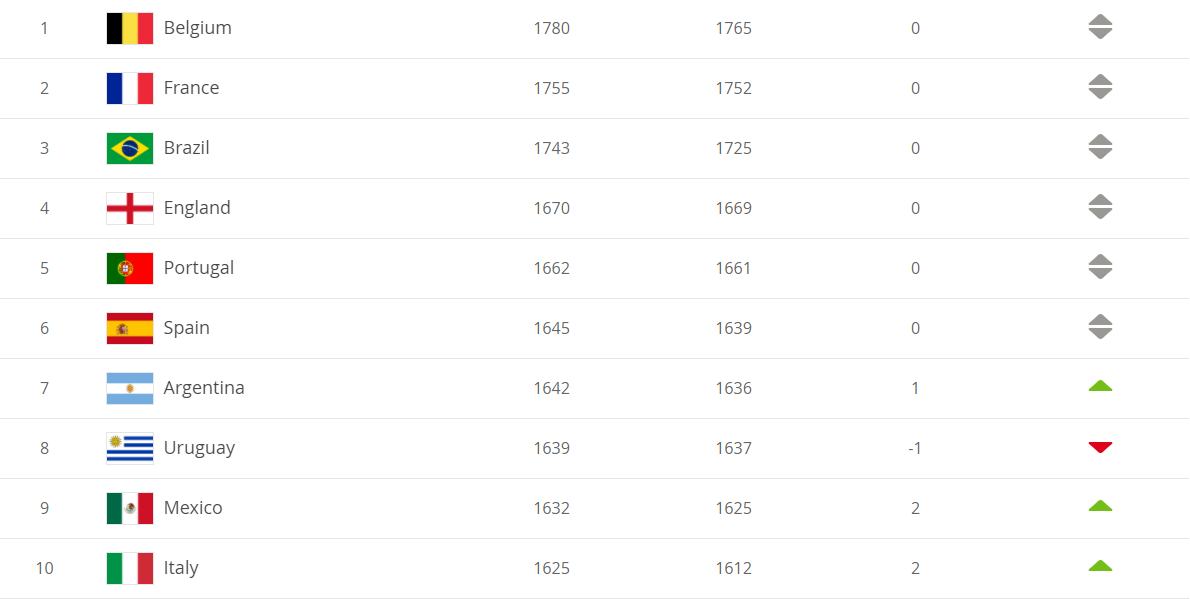
Task: Open the Spain team link
Action: tap(187, 327)
